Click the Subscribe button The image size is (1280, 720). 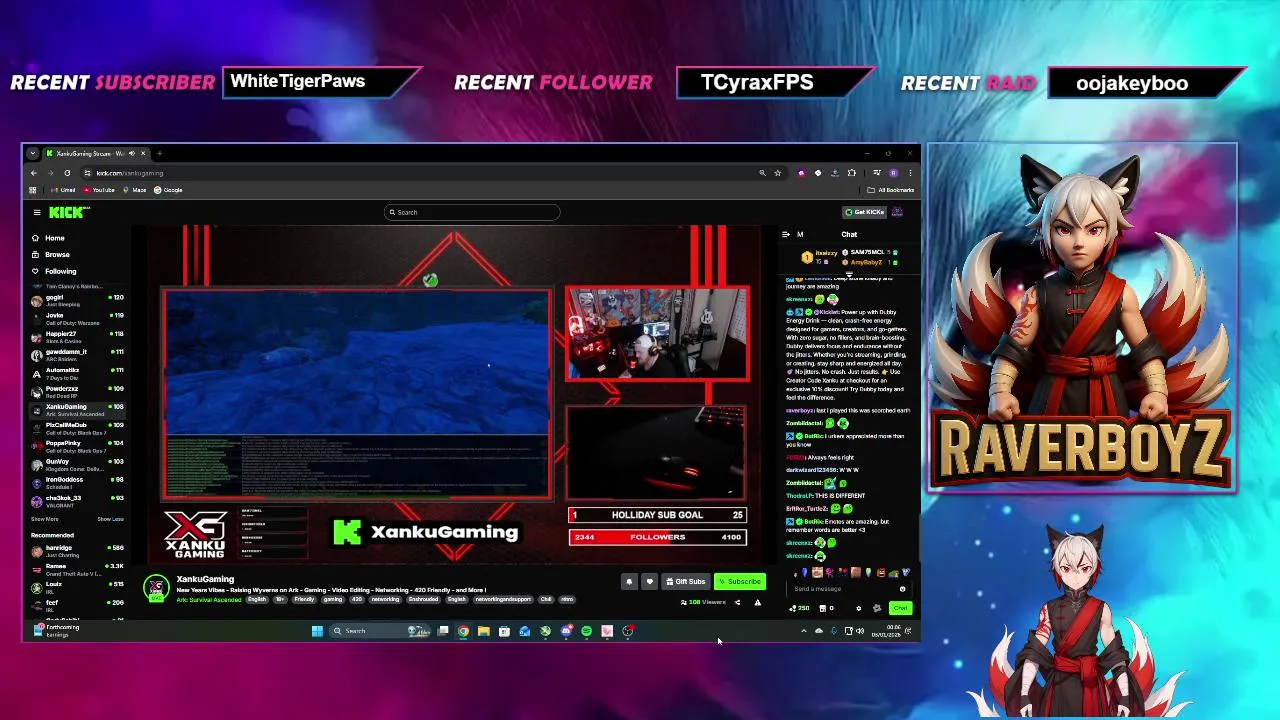point(740,582)
